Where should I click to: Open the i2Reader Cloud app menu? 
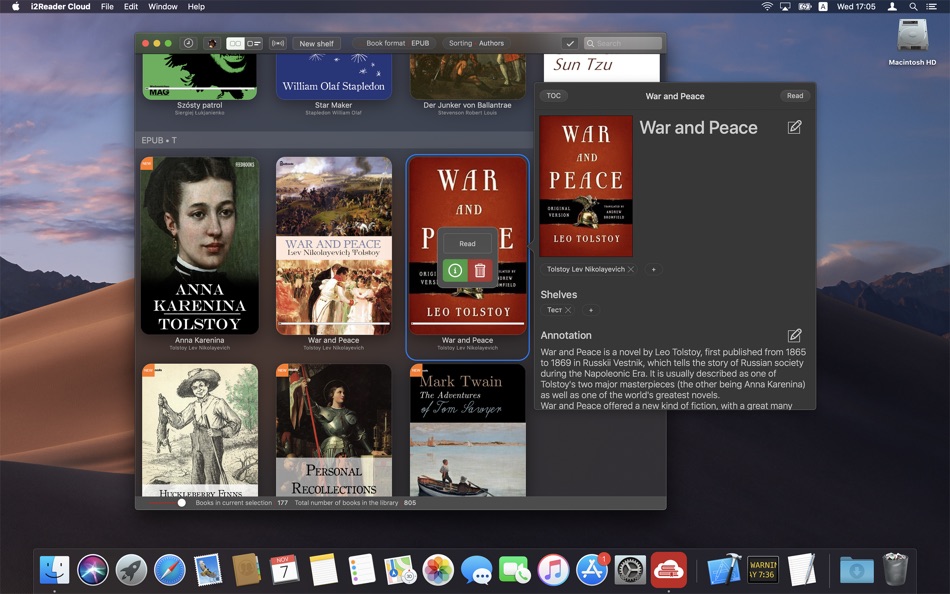pos(61,7)
